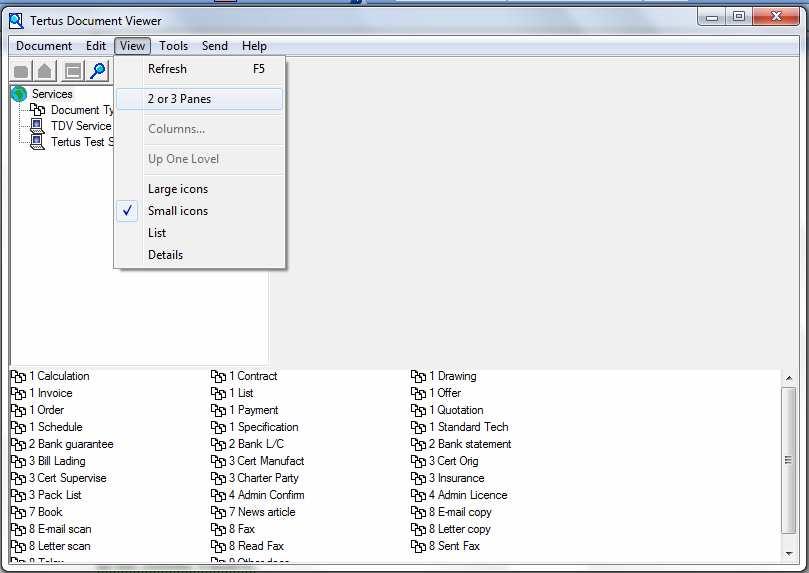Click the first grey toolbar icon
809x573 pixels.
(21, 71)
